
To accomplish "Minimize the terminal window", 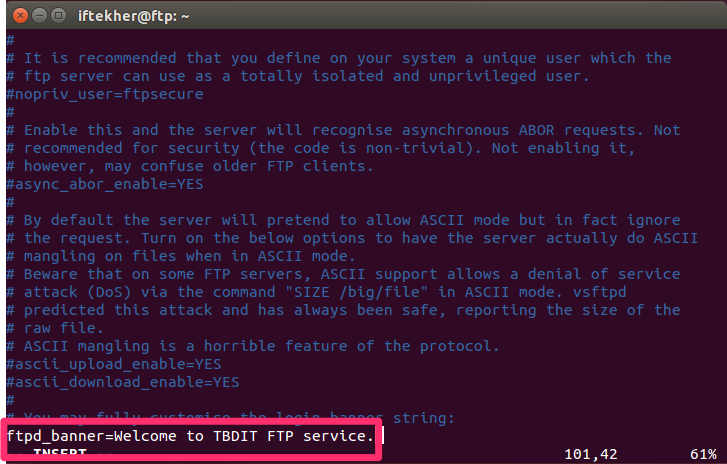I will pyautogui.click(x=39, y=16).
